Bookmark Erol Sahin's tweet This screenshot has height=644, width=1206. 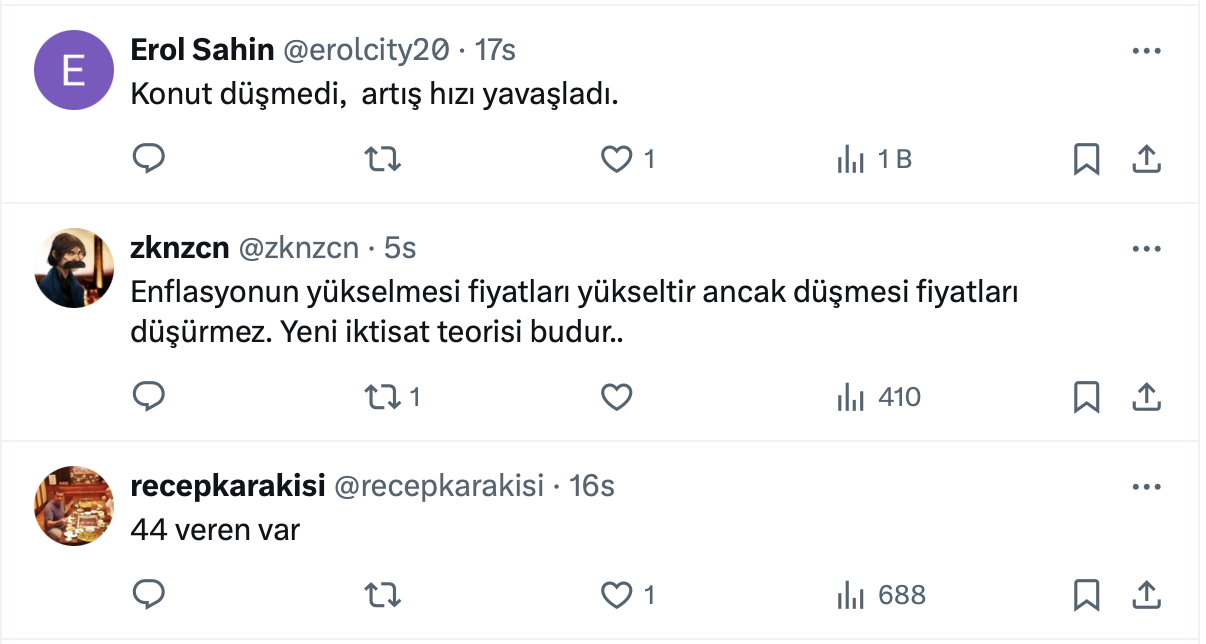pos(1086,159)
